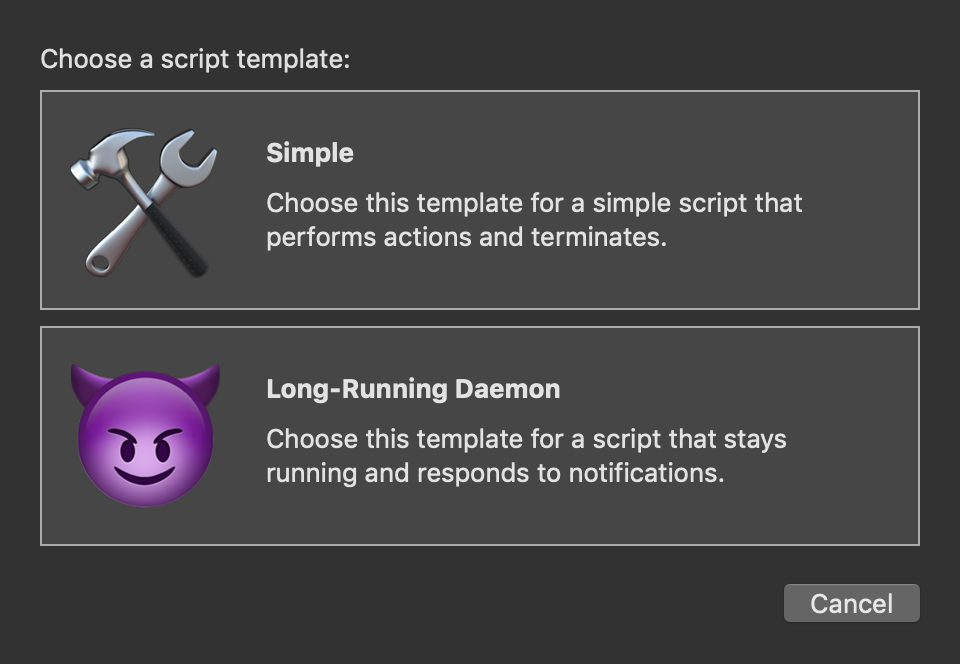Cancel the script template dialog
The height and width of the screenshot is (664, 960).
[x=852, y=603]
